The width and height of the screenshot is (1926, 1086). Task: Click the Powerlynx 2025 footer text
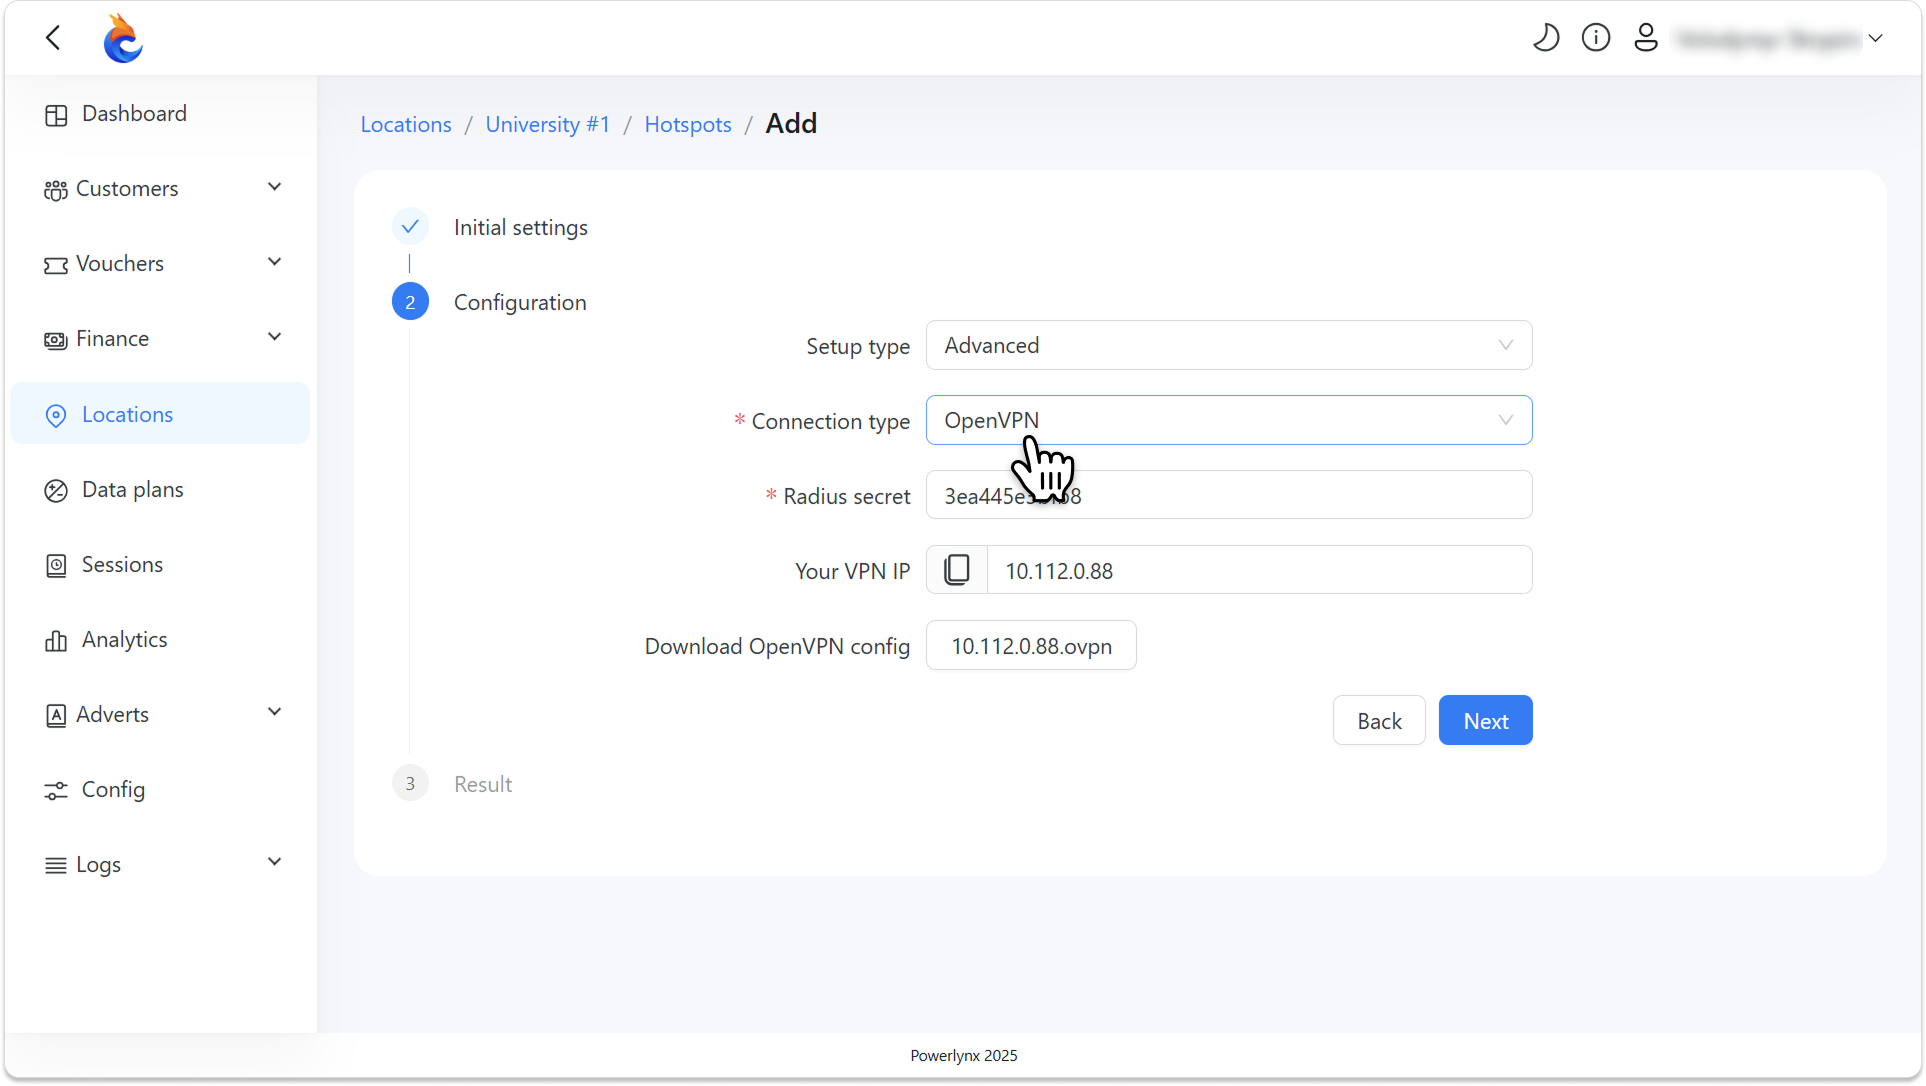964,1056
